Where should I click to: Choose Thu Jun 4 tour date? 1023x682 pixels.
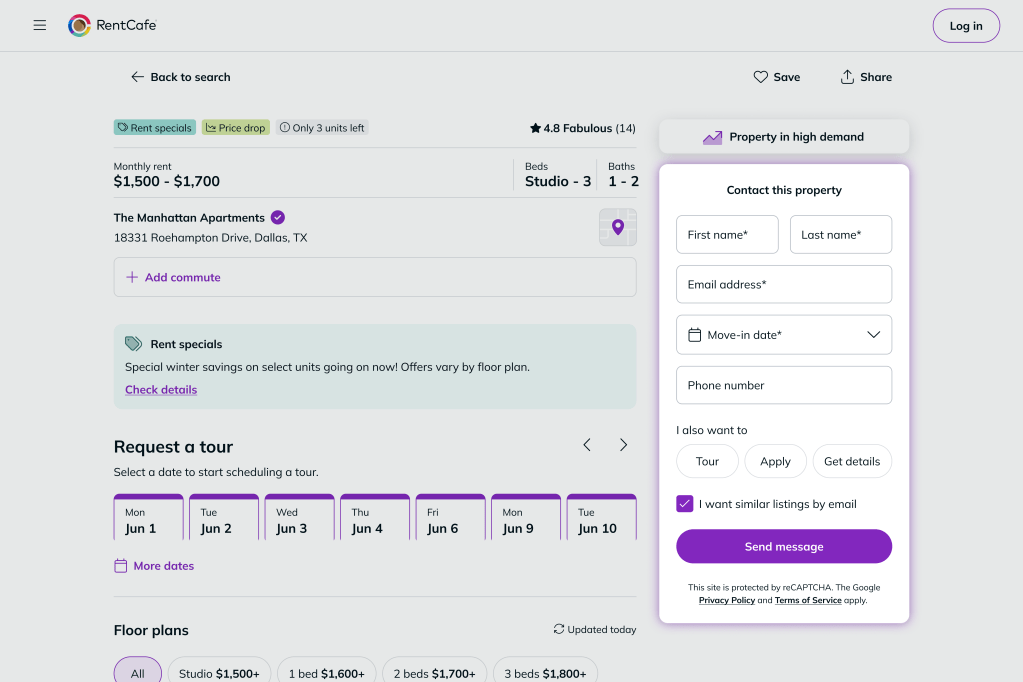375,518
